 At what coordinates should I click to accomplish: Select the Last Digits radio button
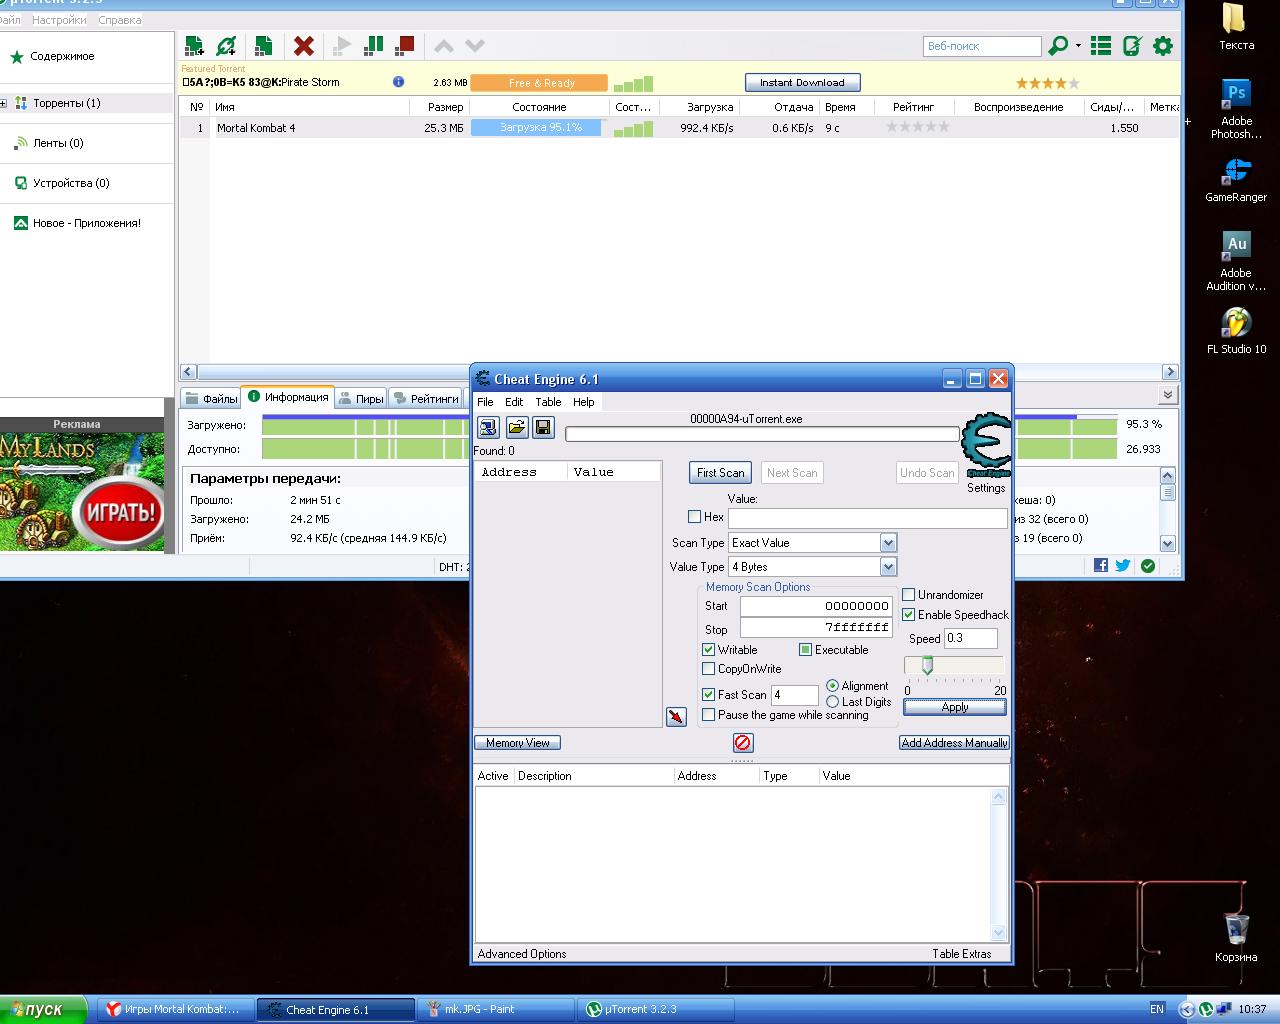click(832, 702)
